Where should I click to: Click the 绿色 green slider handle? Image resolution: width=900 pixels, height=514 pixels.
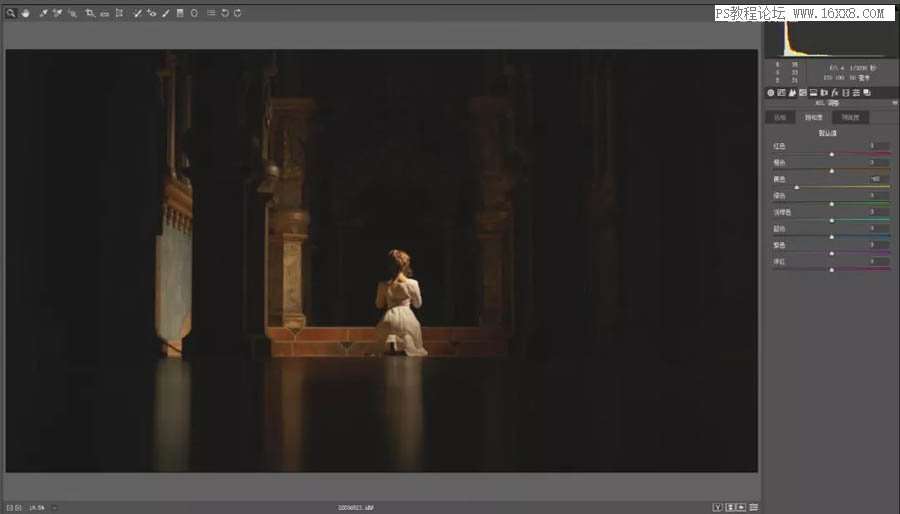(832, 204)
